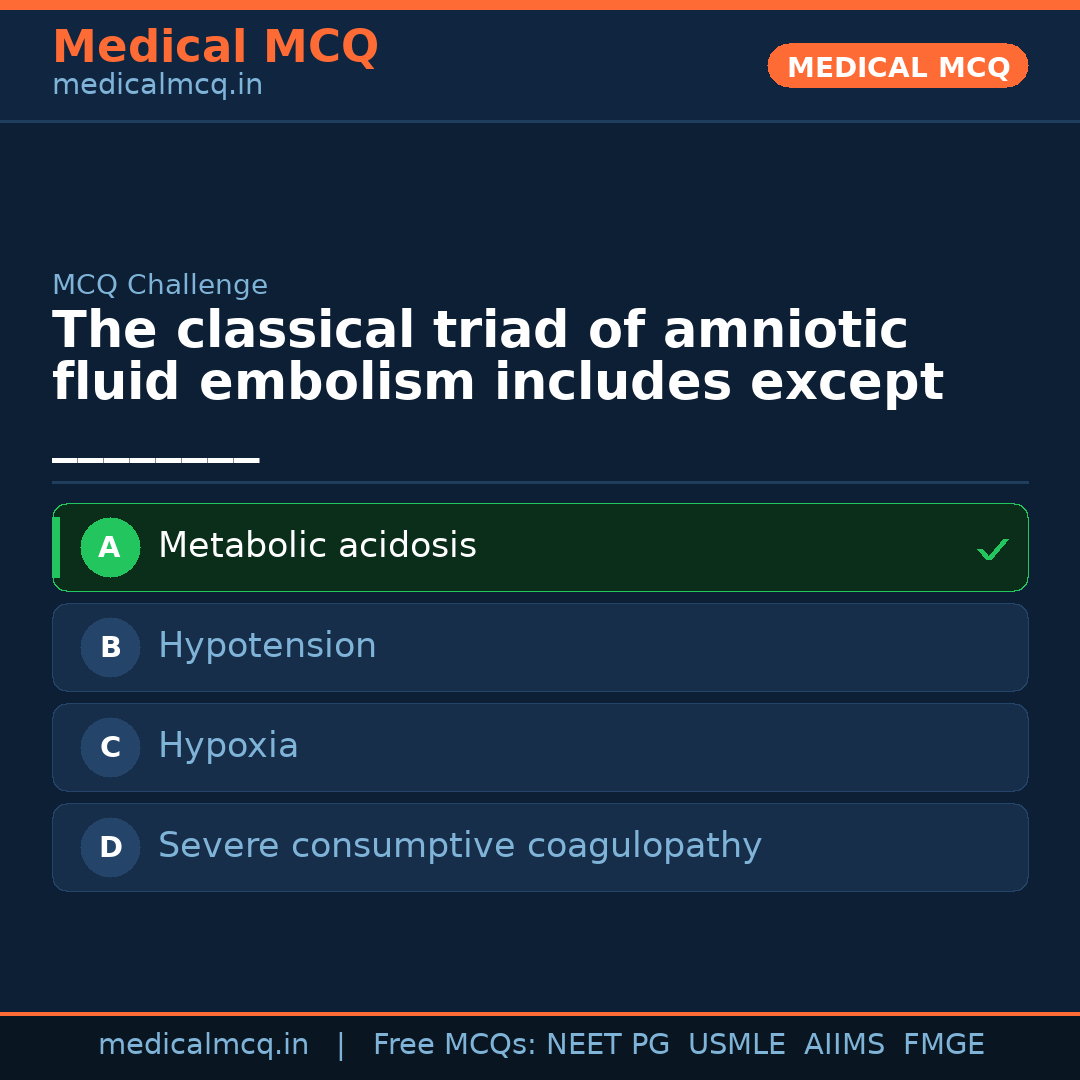This screenshot has height=1080, width=1080.
Task: Visit medicalmcq.in link below the header title
Action: 157,85
